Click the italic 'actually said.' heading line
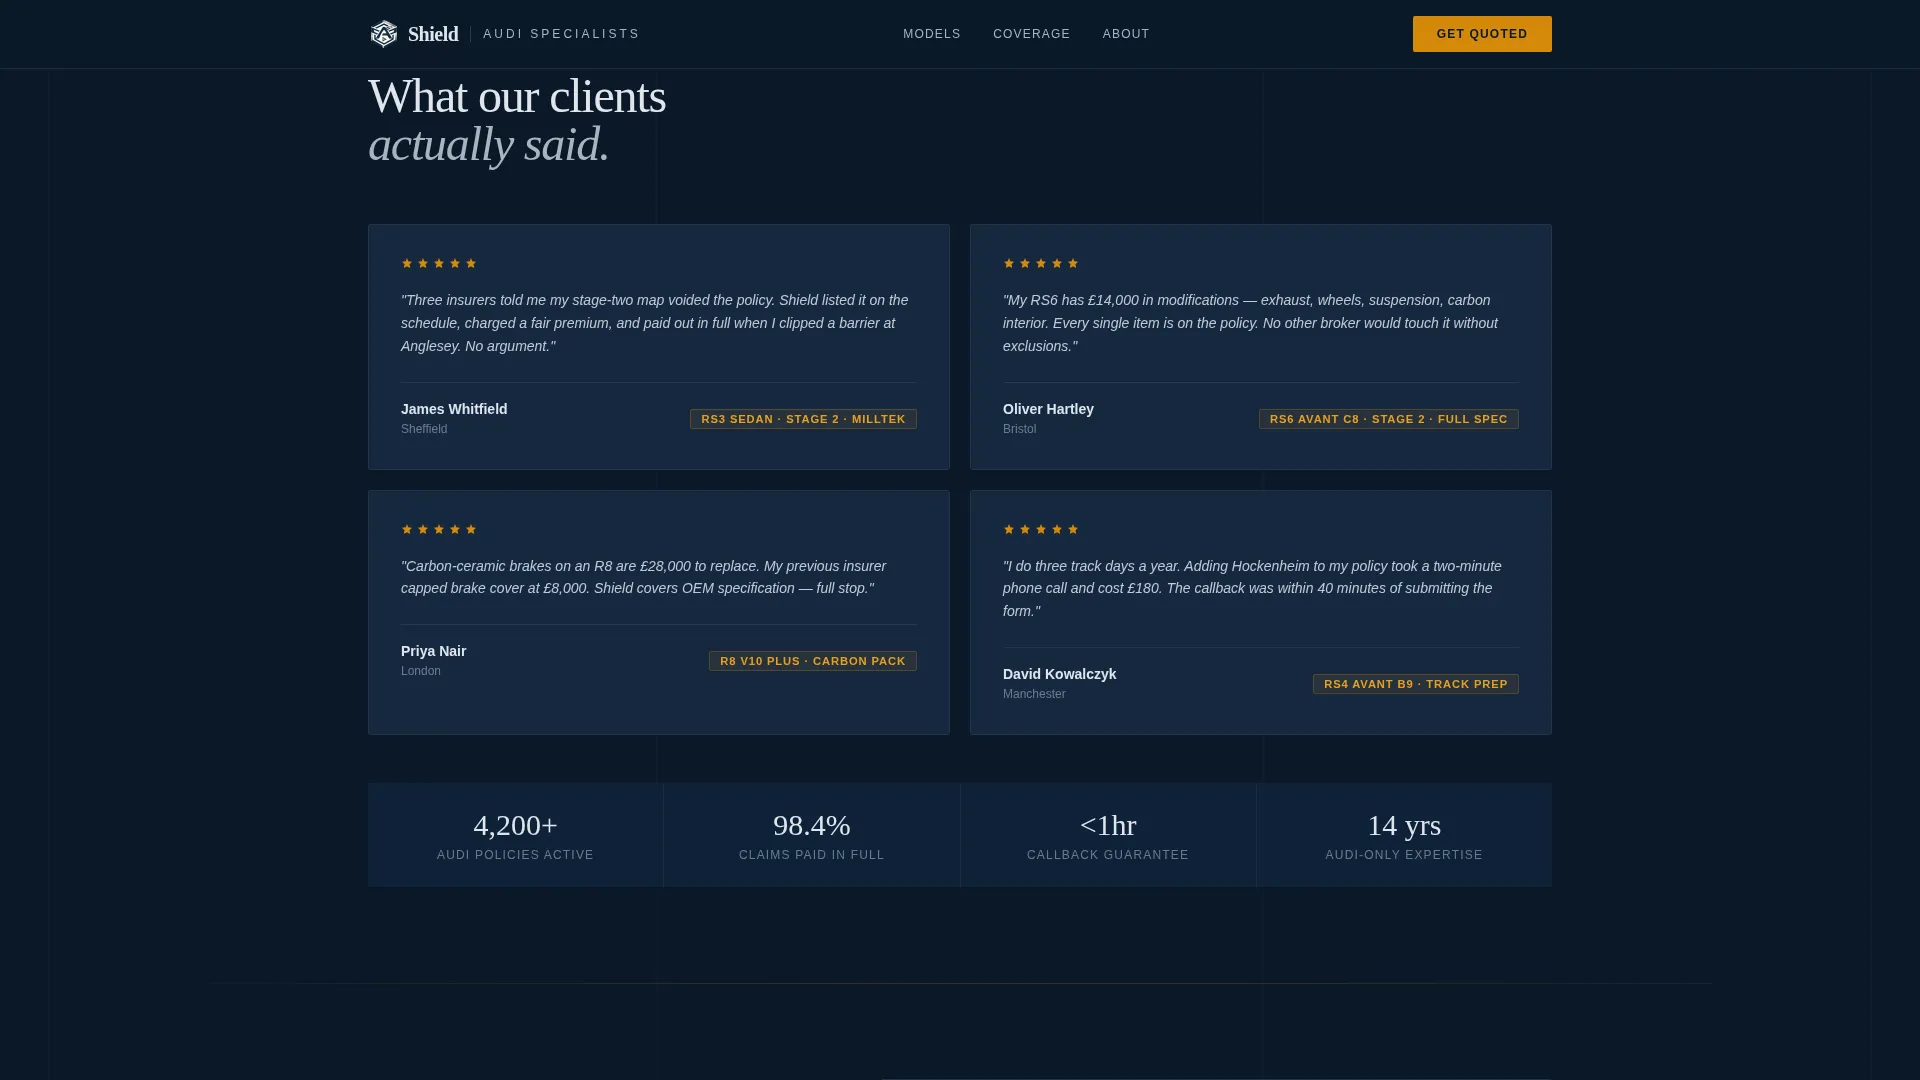The height and width of the screenshot is (1080, 1920). tap(489, 145)
